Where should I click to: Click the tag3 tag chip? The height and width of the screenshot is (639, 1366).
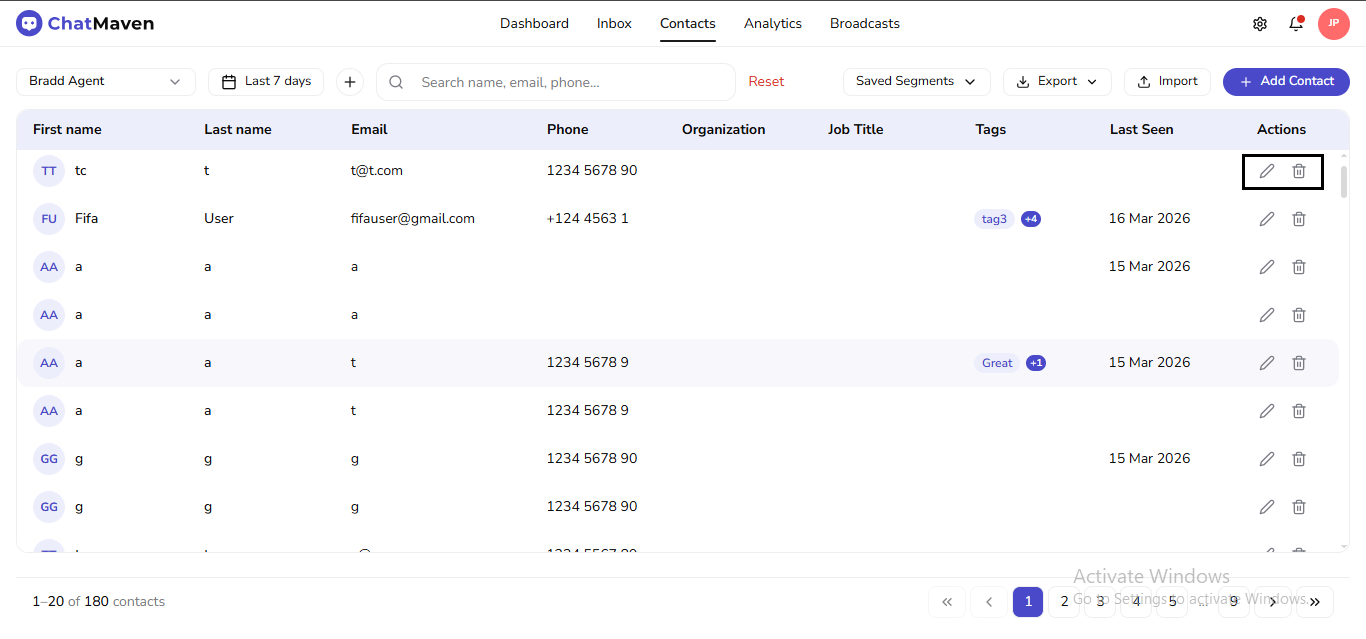coord(993,218)
